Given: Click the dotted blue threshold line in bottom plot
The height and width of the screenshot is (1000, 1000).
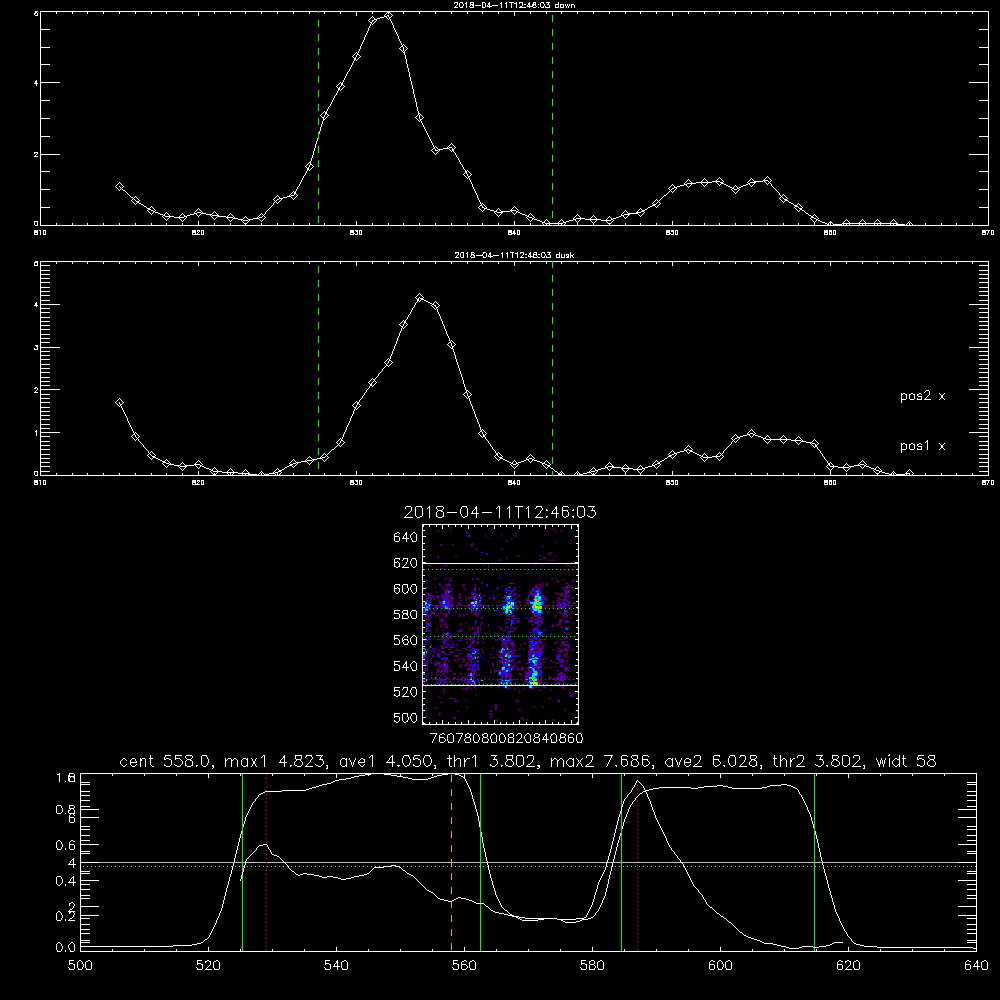Looking at the screenshot, I should click(x=528, y=866).
